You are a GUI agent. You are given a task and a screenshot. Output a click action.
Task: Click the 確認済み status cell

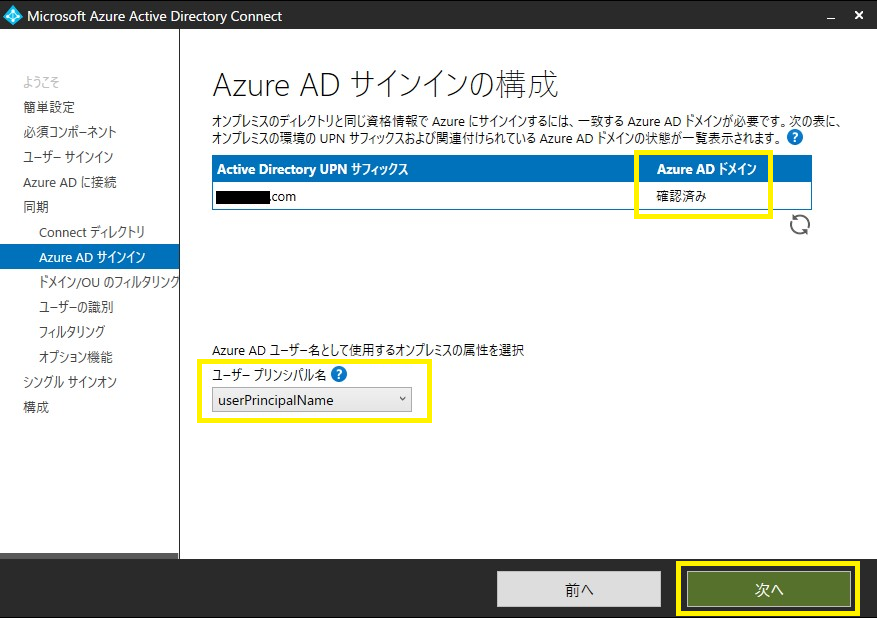pyautogui.click(x=681, y=196)
